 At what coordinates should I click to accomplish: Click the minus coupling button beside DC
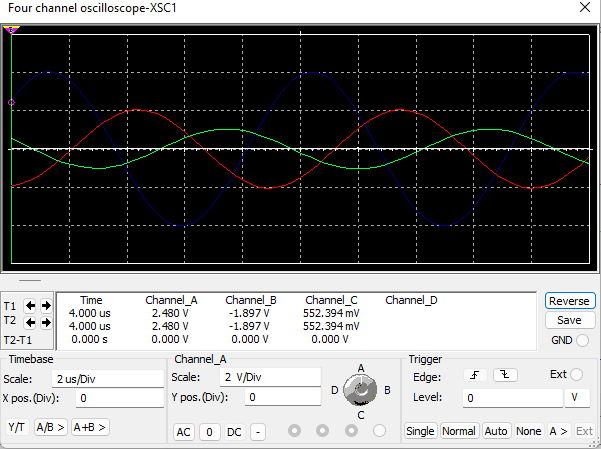(257, 431)
